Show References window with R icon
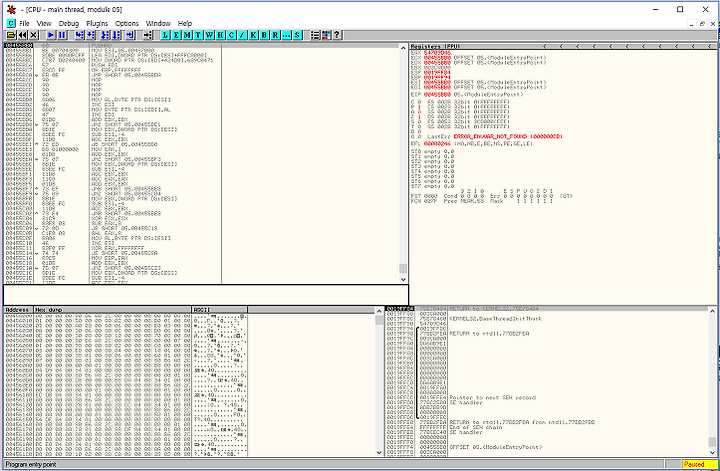Image resolution: width=720 pixels, height=471 pixels. point(276,35)
